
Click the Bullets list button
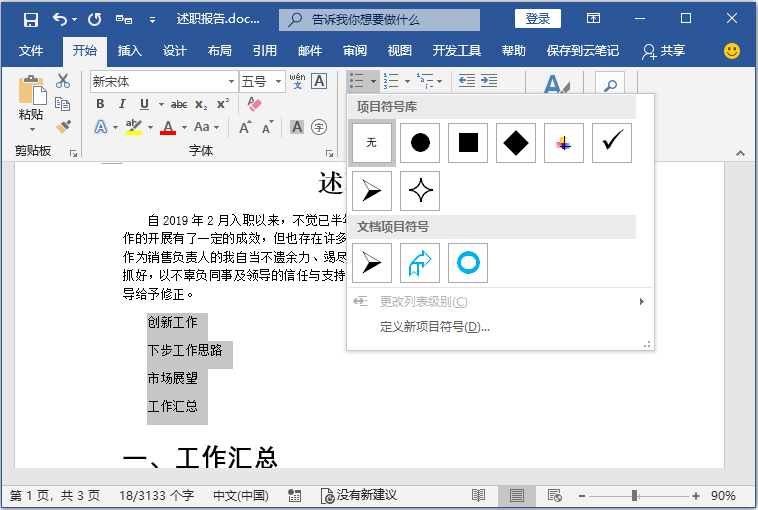click(x=357, y=81)
